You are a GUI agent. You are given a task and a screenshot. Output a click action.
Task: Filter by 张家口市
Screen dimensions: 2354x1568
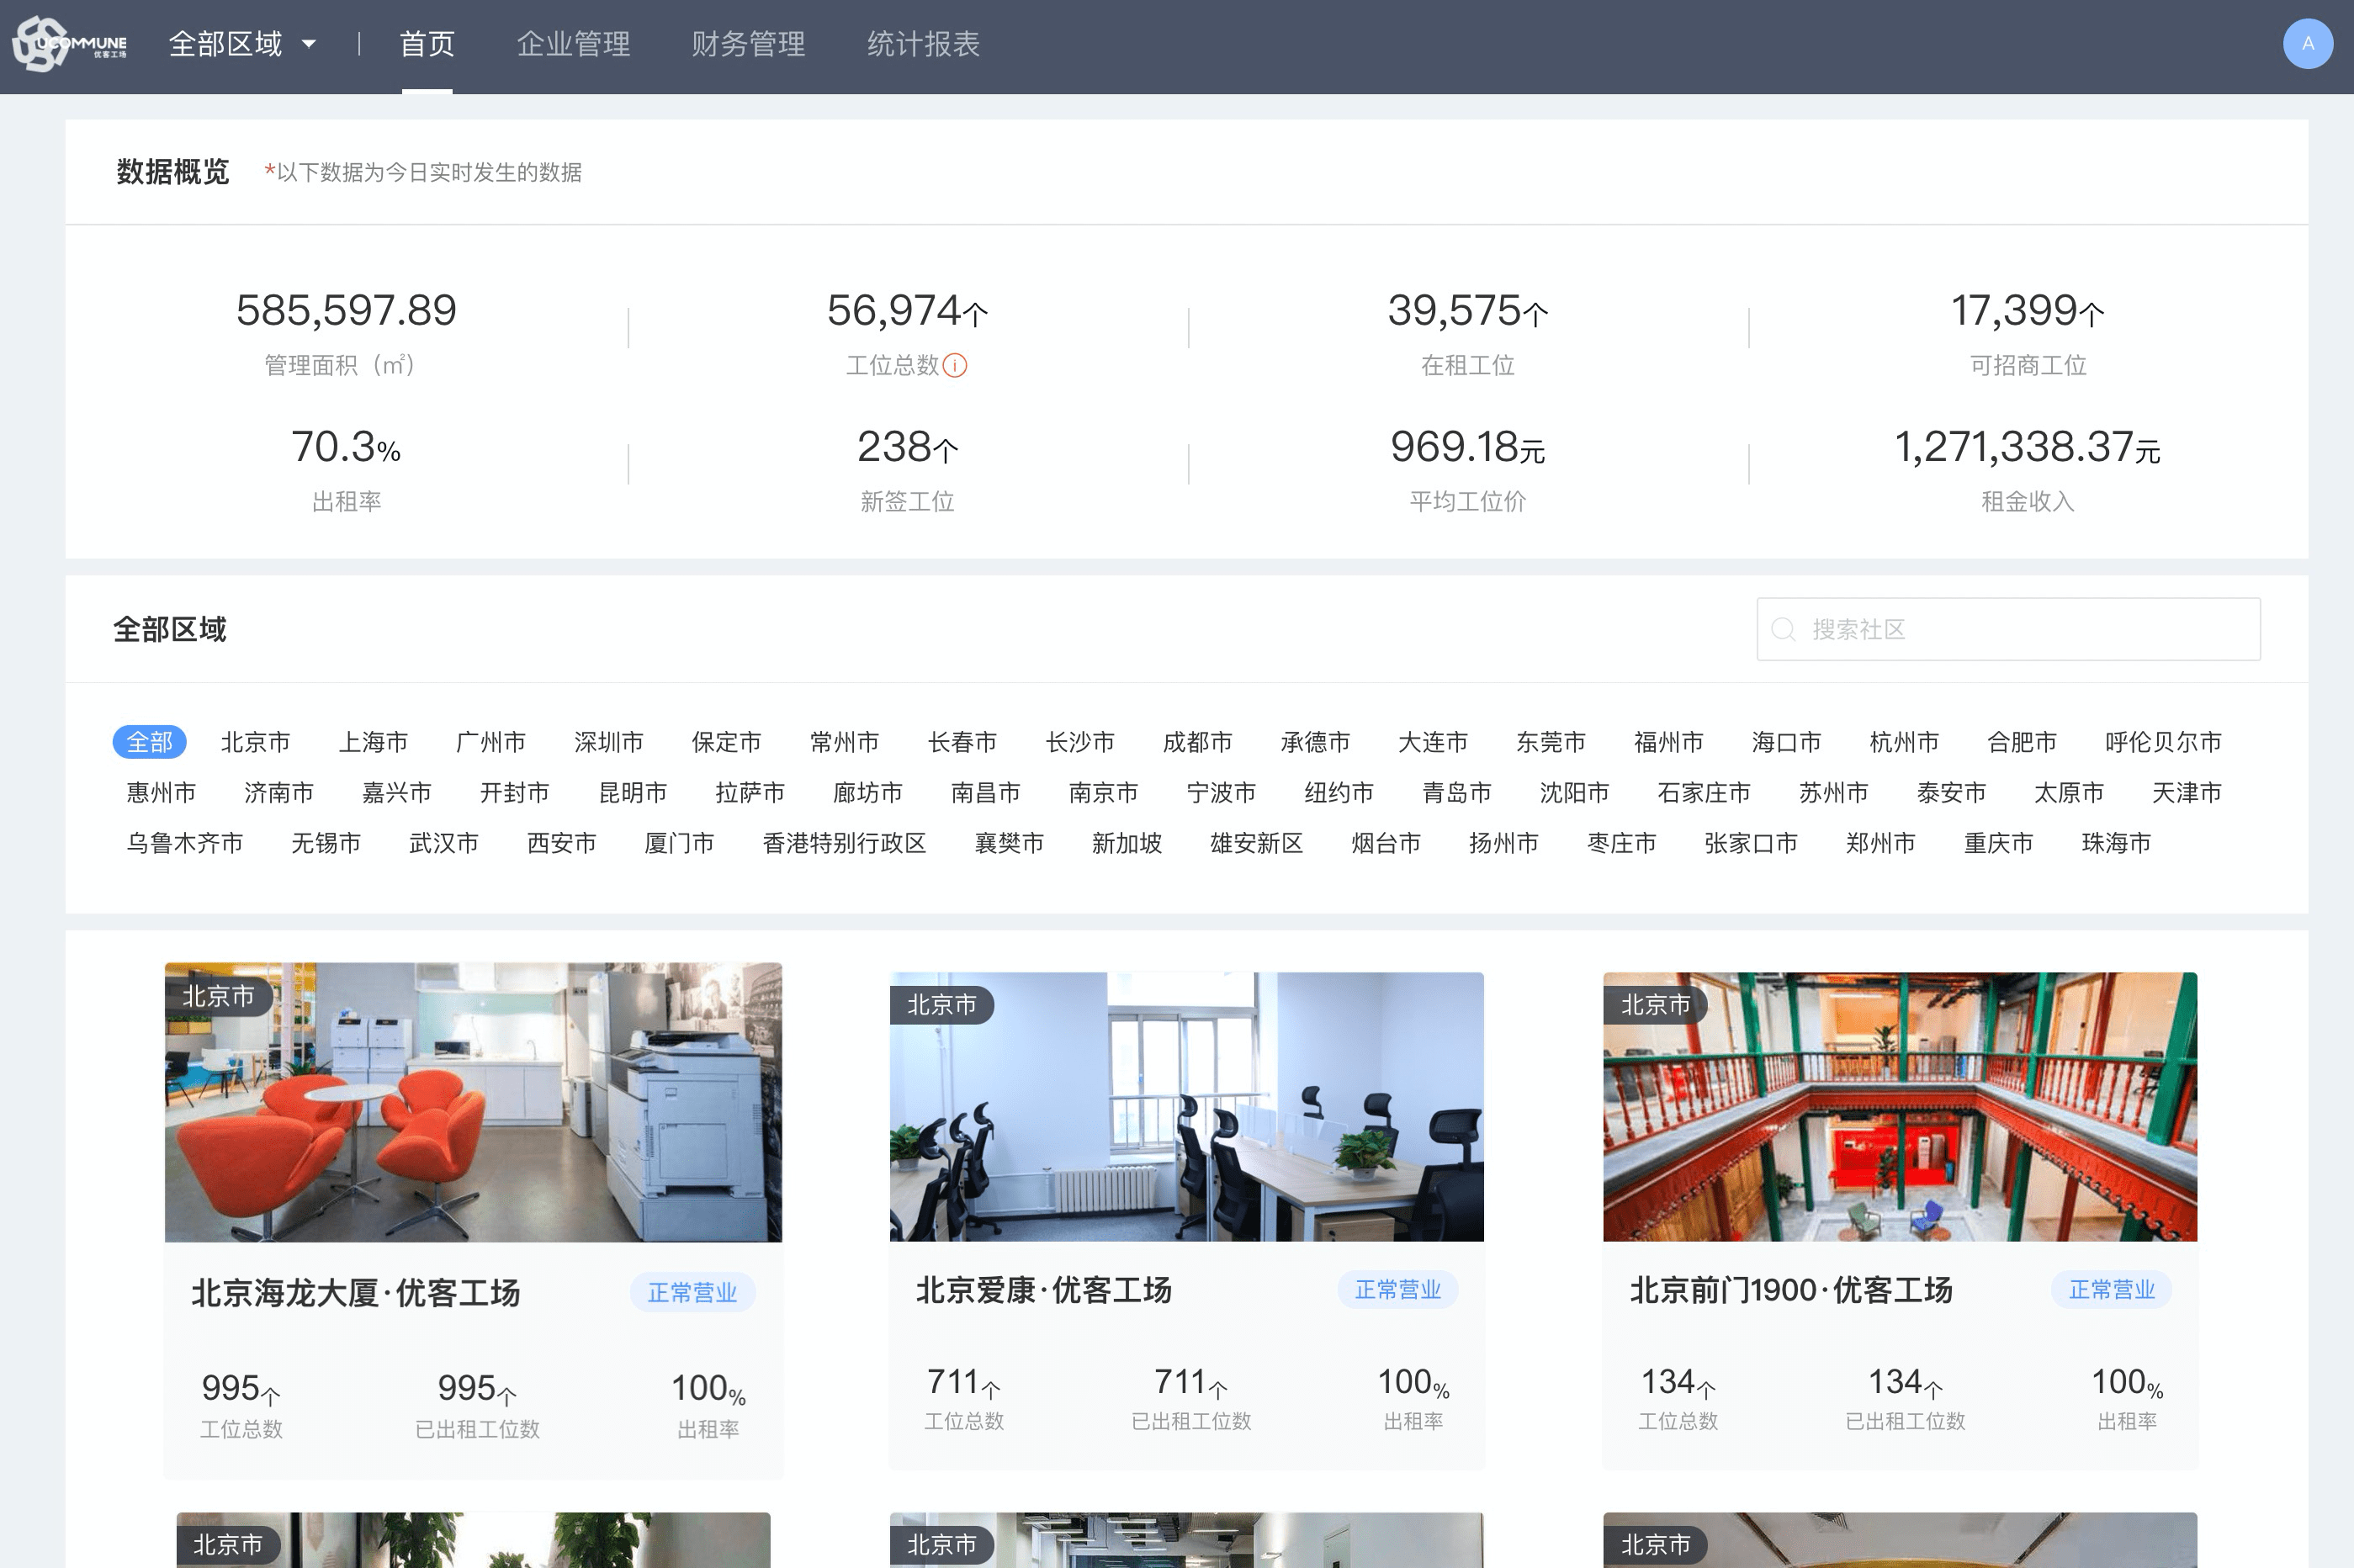(1751, 843)
